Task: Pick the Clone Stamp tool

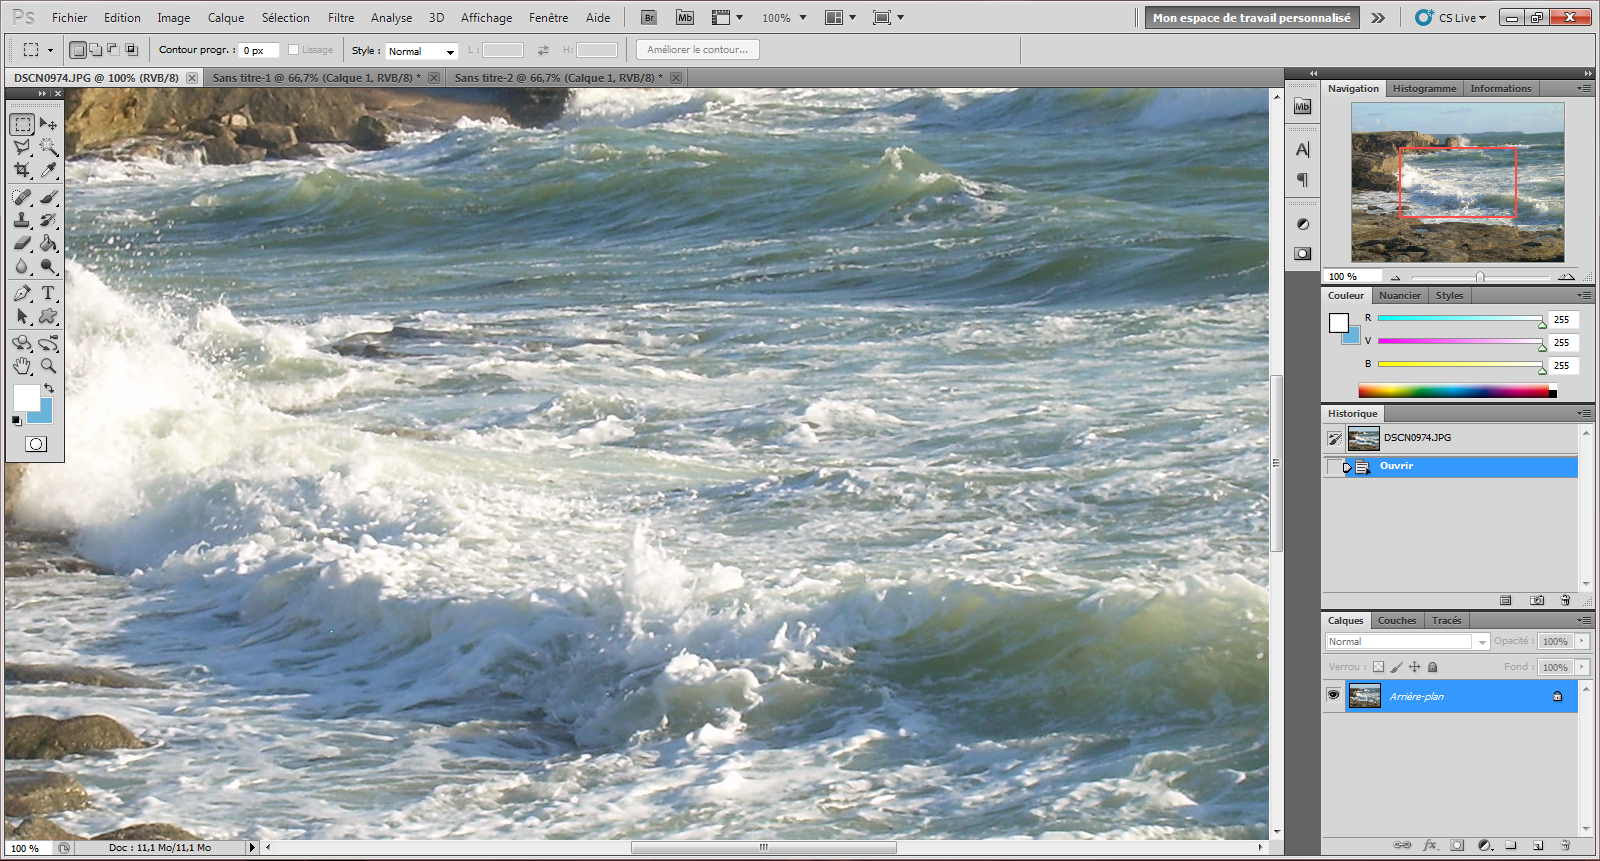Action: pyautogui.click(x=22, y=220)
